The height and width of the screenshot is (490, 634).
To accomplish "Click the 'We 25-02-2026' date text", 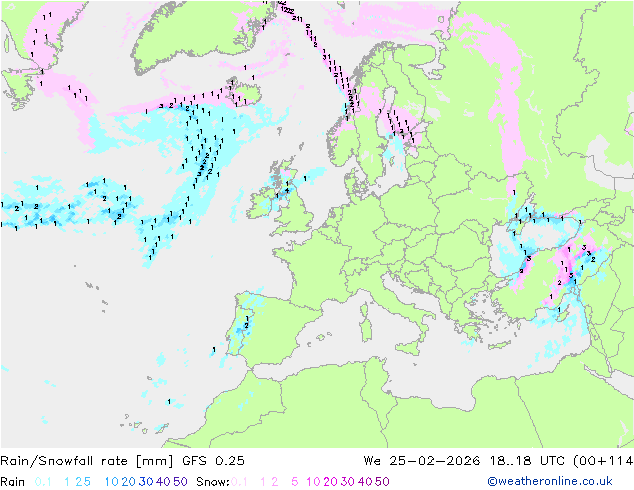I will [x=422, y=461].
